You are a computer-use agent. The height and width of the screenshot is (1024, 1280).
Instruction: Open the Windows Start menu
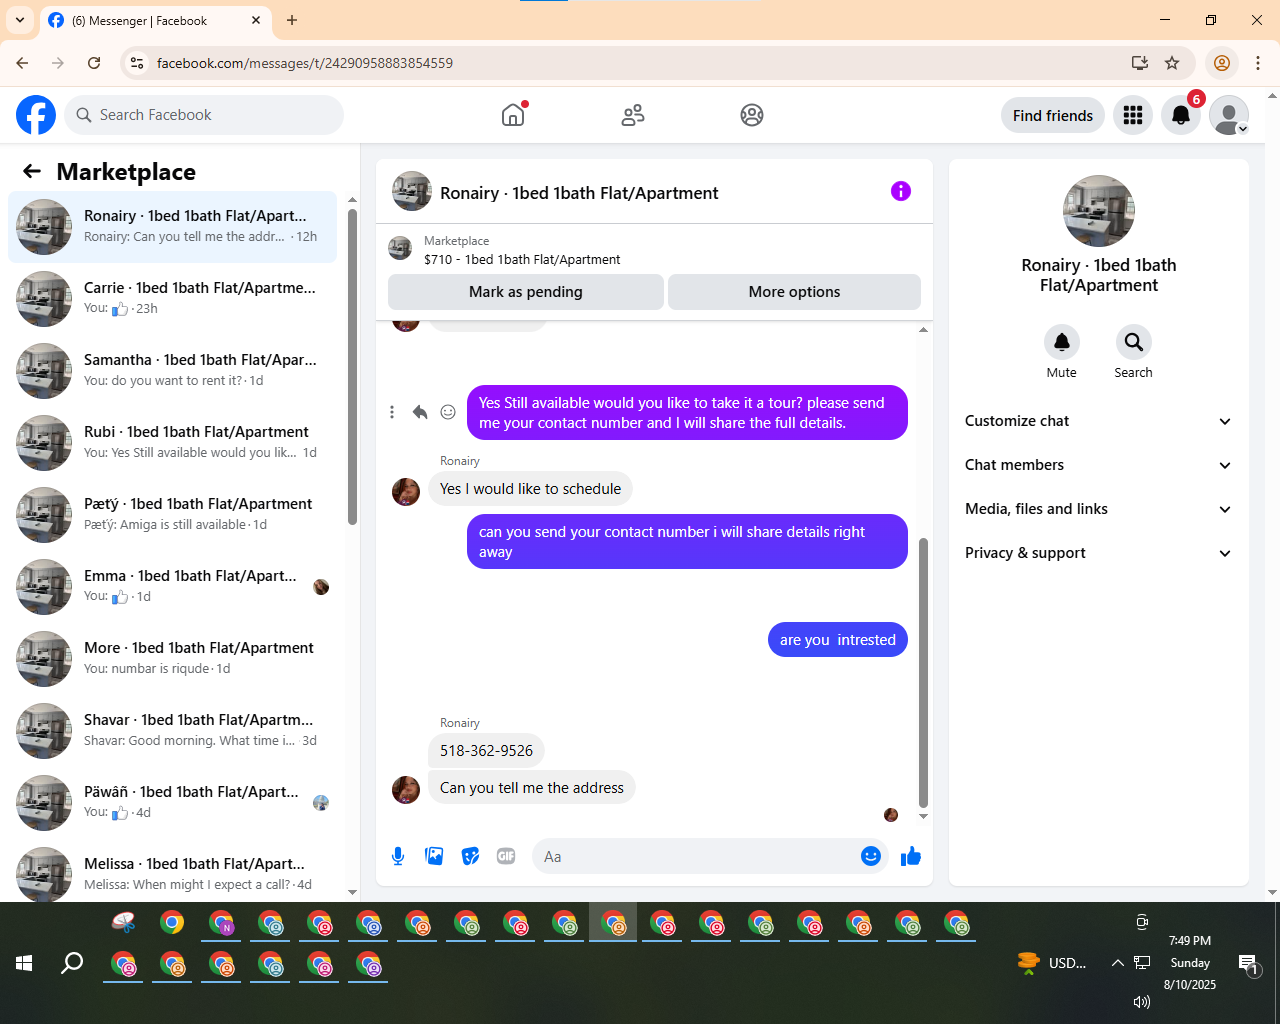24,963
